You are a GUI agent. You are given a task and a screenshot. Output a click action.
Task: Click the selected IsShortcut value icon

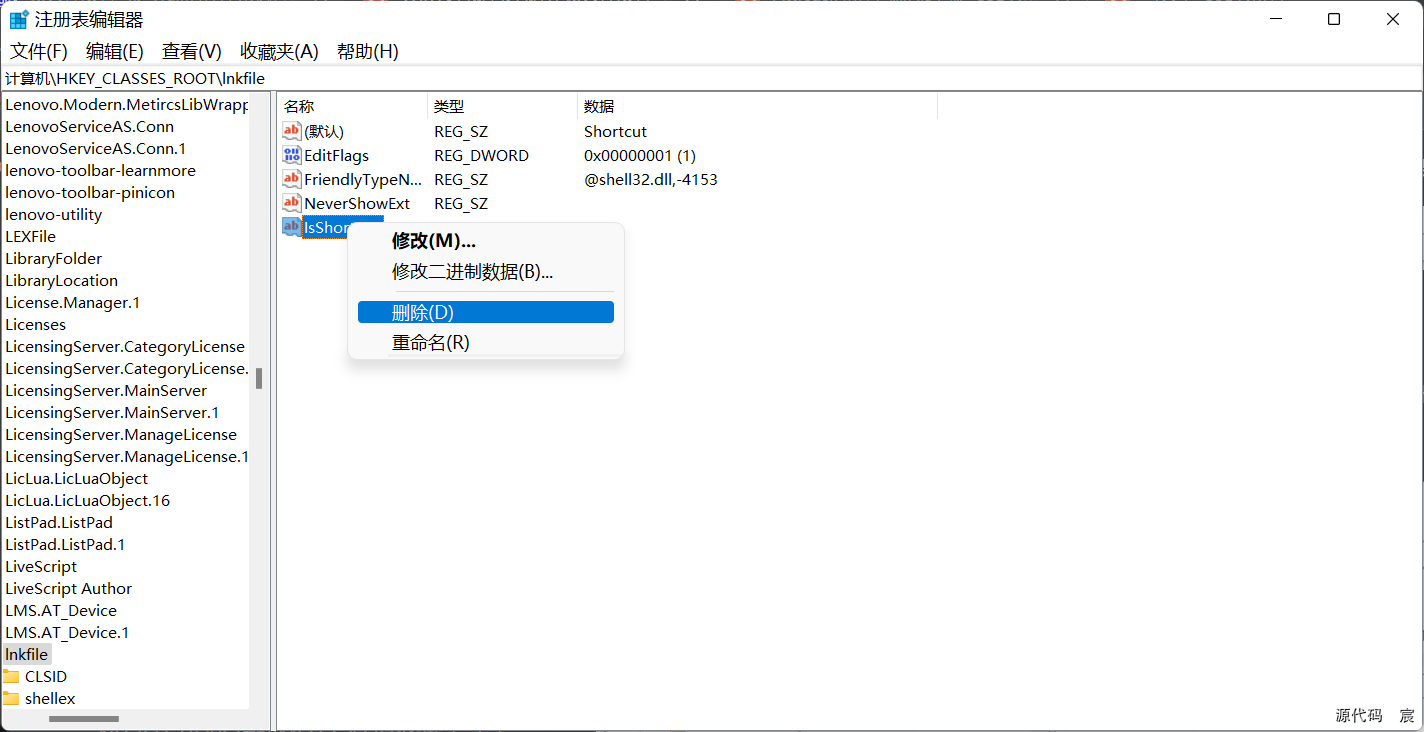[291, 227]
